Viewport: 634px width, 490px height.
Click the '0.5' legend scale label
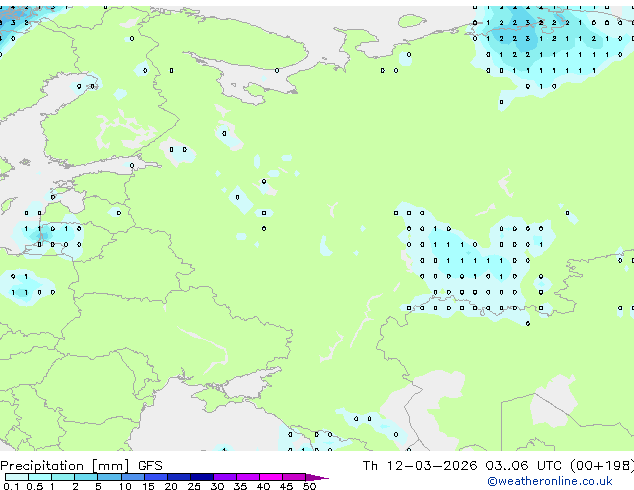34,486
